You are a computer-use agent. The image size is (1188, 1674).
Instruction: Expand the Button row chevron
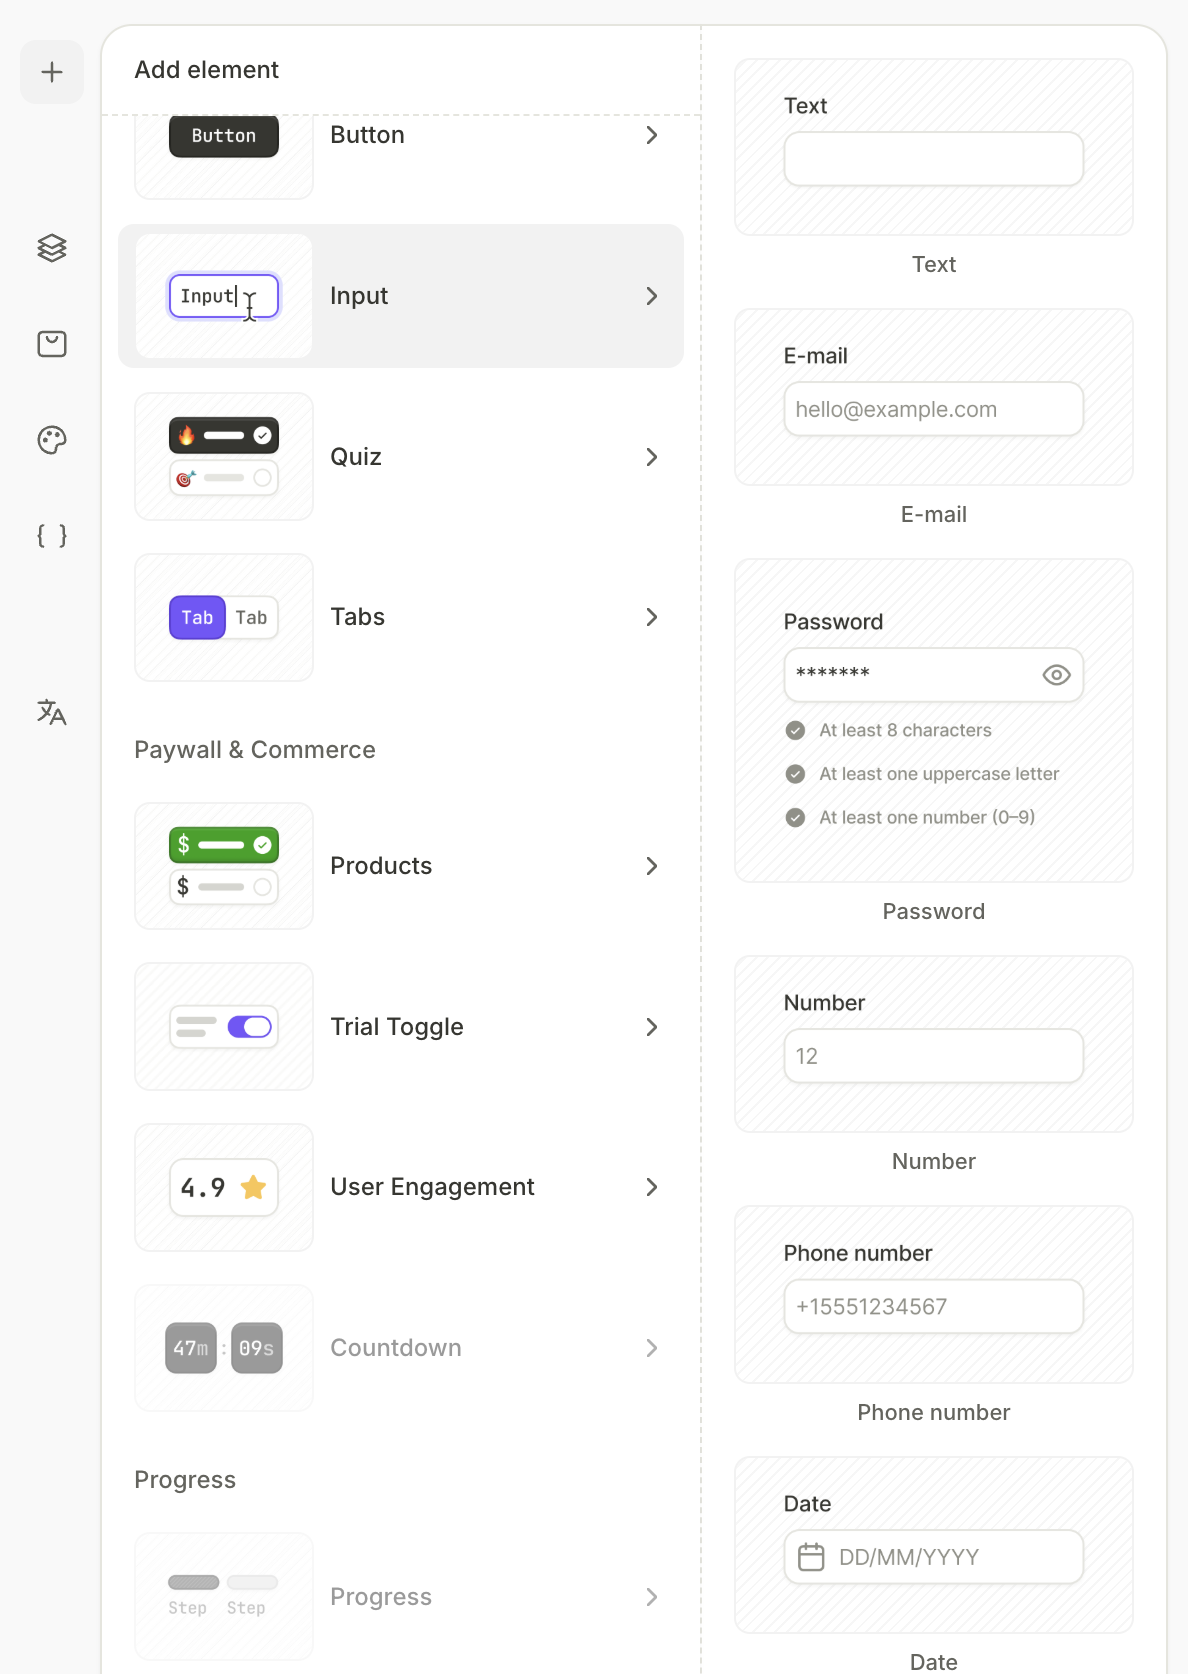tap(652, 135)
